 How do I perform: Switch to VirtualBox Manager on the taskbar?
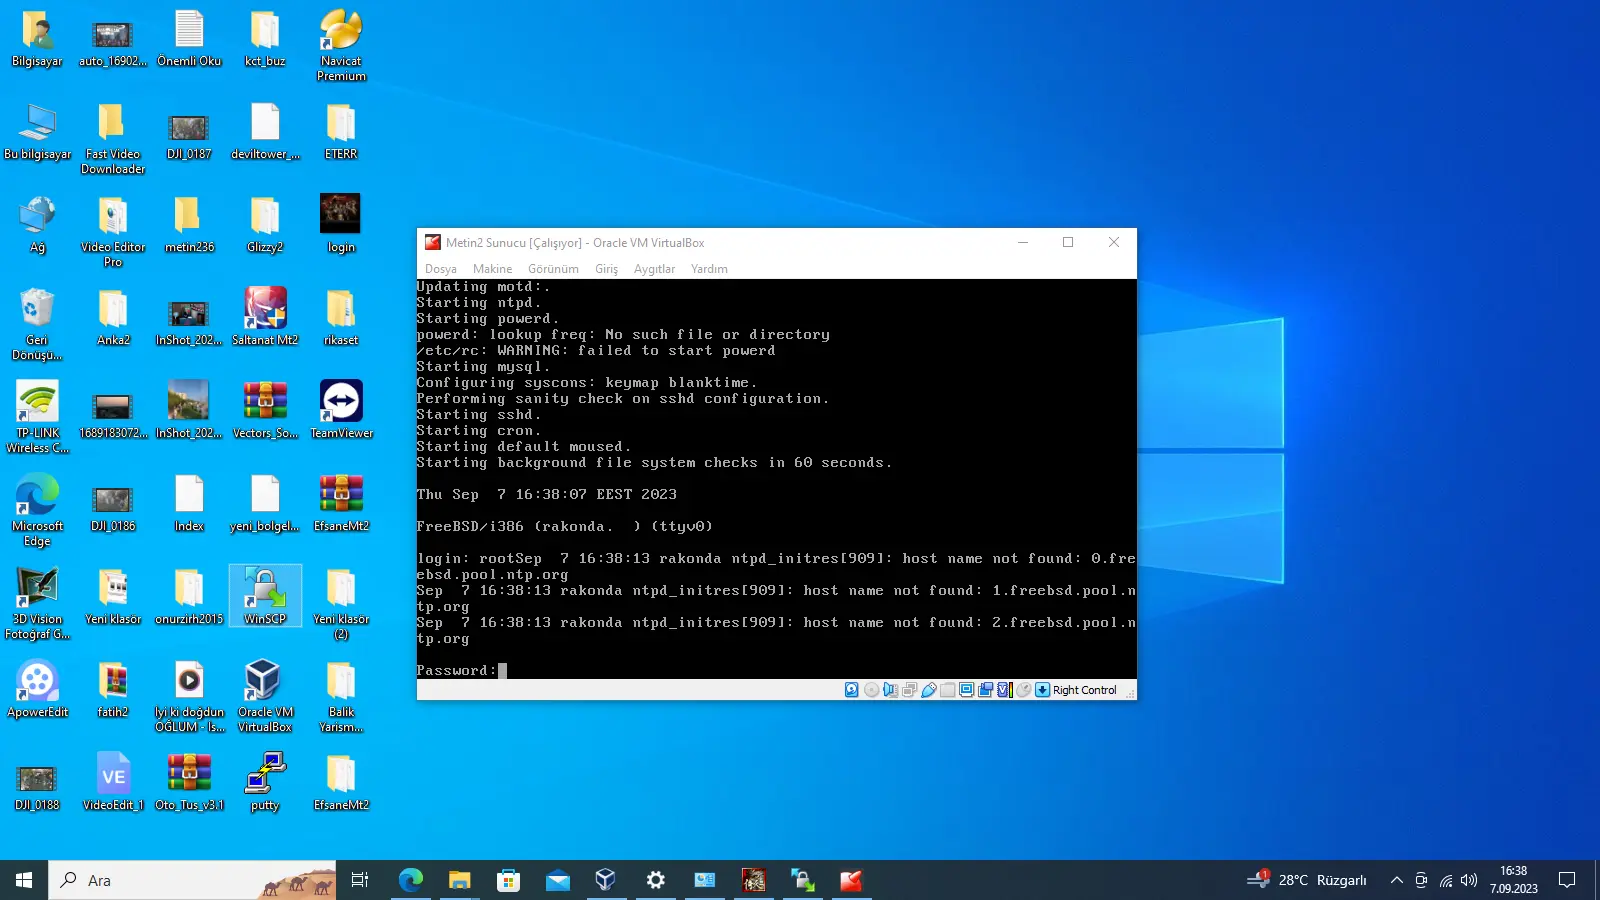(x=606, y=880)
